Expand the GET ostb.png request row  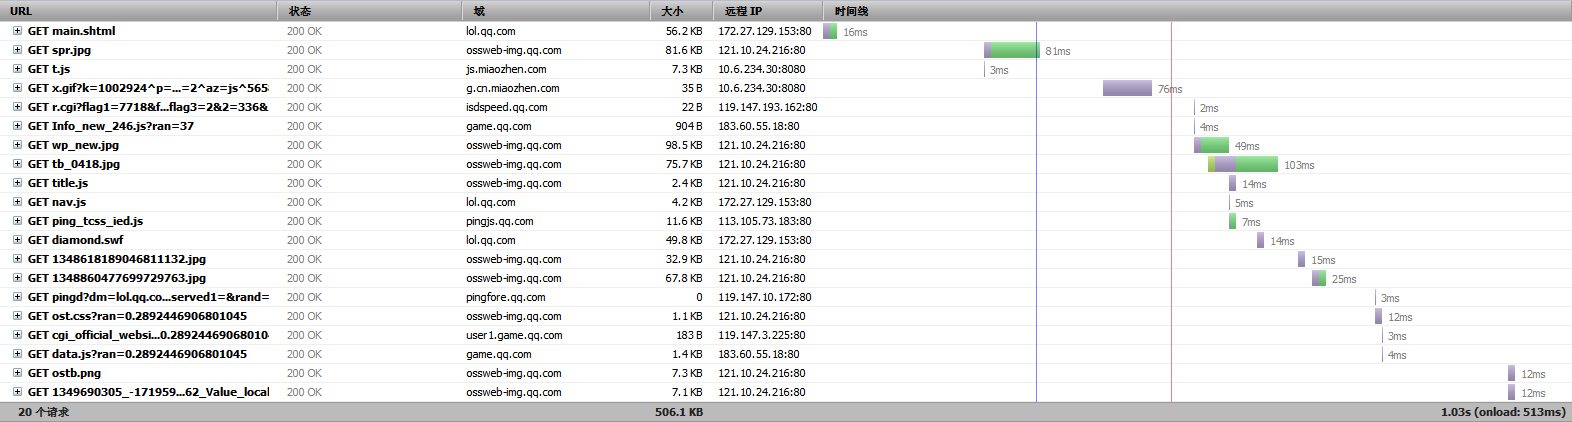[x=17, y=373]
